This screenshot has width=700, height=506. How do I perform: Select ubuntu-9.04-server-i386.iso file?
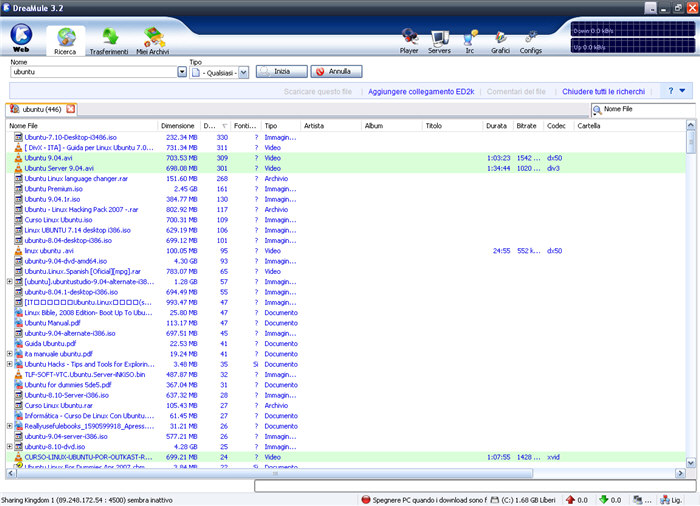point(66,436)
